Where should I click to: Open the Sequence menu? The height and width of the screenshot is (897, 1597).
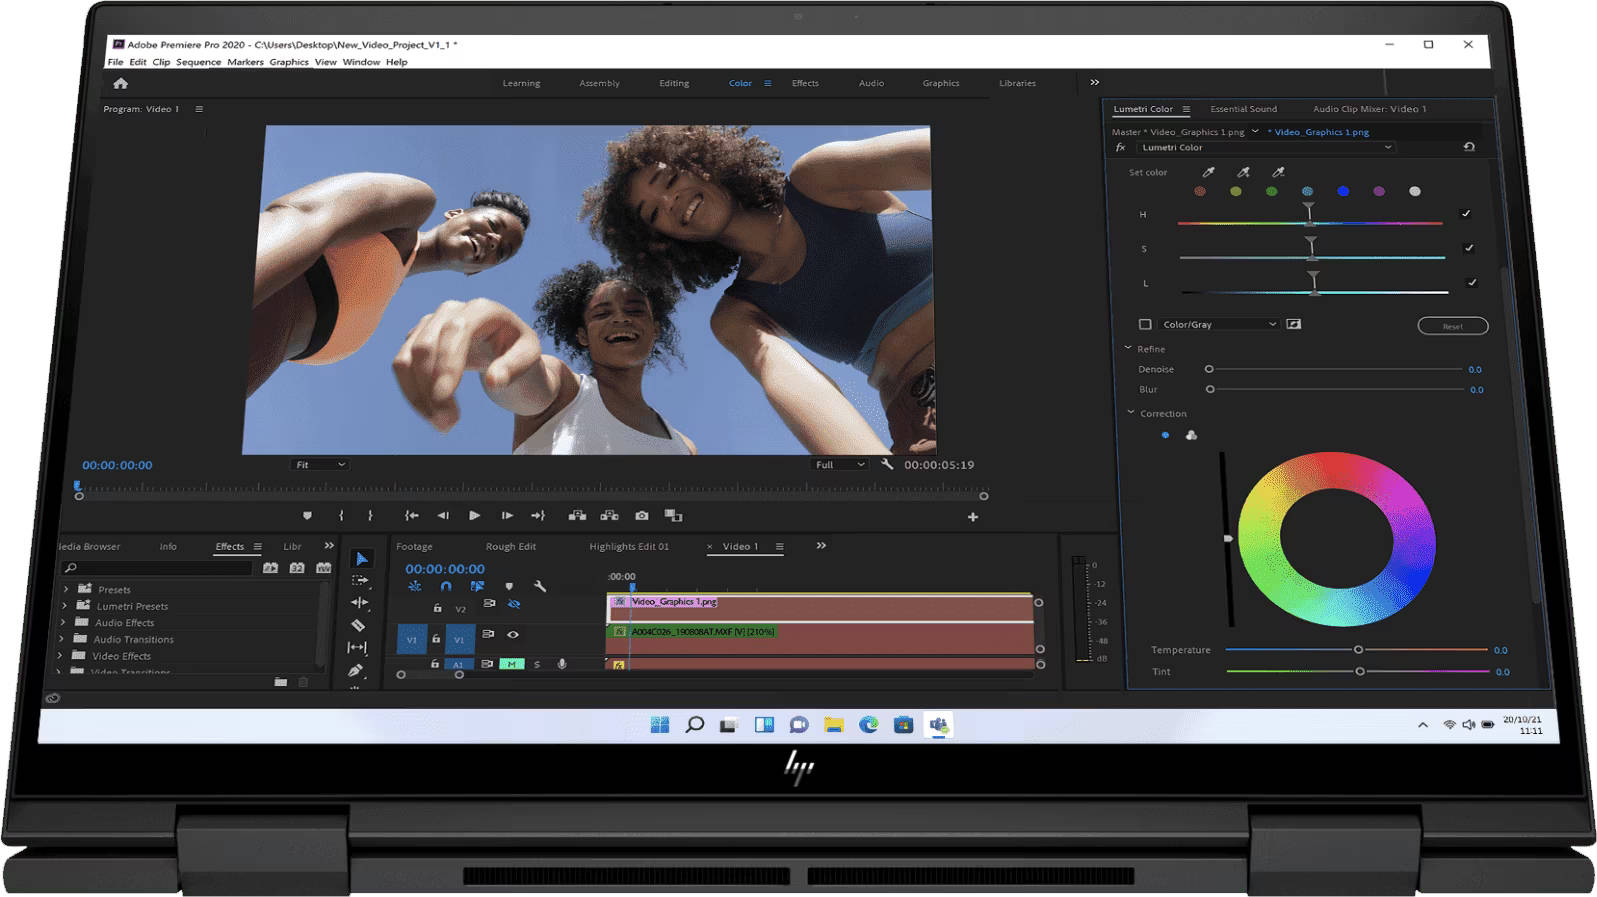[198, 62]
